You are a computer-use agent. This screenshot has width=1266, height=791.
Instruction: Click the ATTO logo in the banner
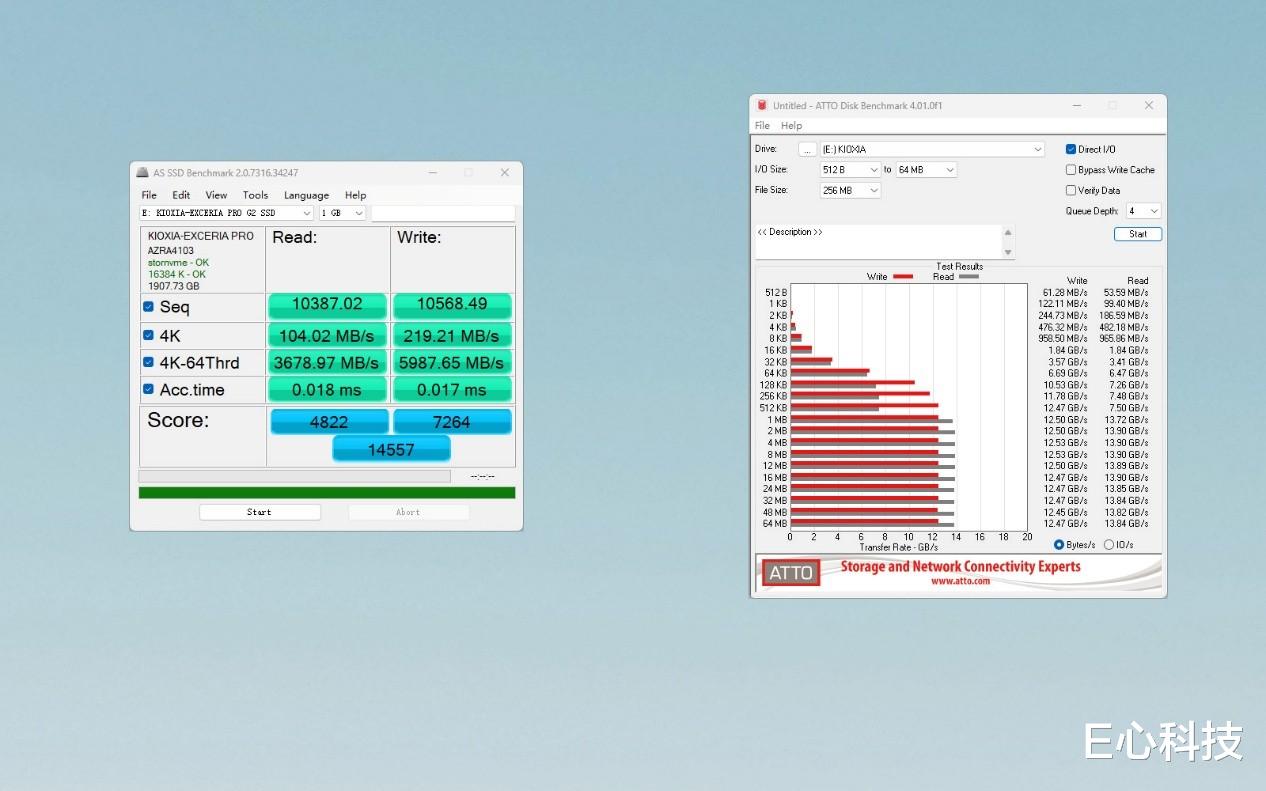pyautogui.click(x=791, y=573)
